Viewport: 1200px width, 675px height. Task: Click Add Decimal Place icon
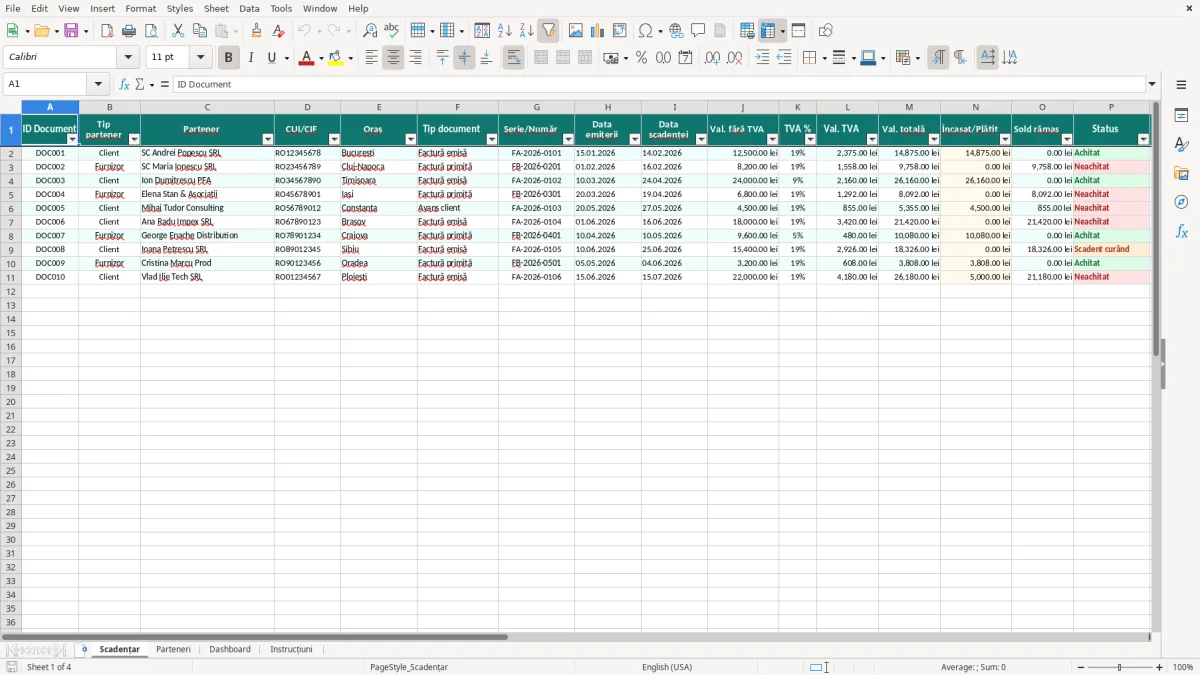(712, 58)
